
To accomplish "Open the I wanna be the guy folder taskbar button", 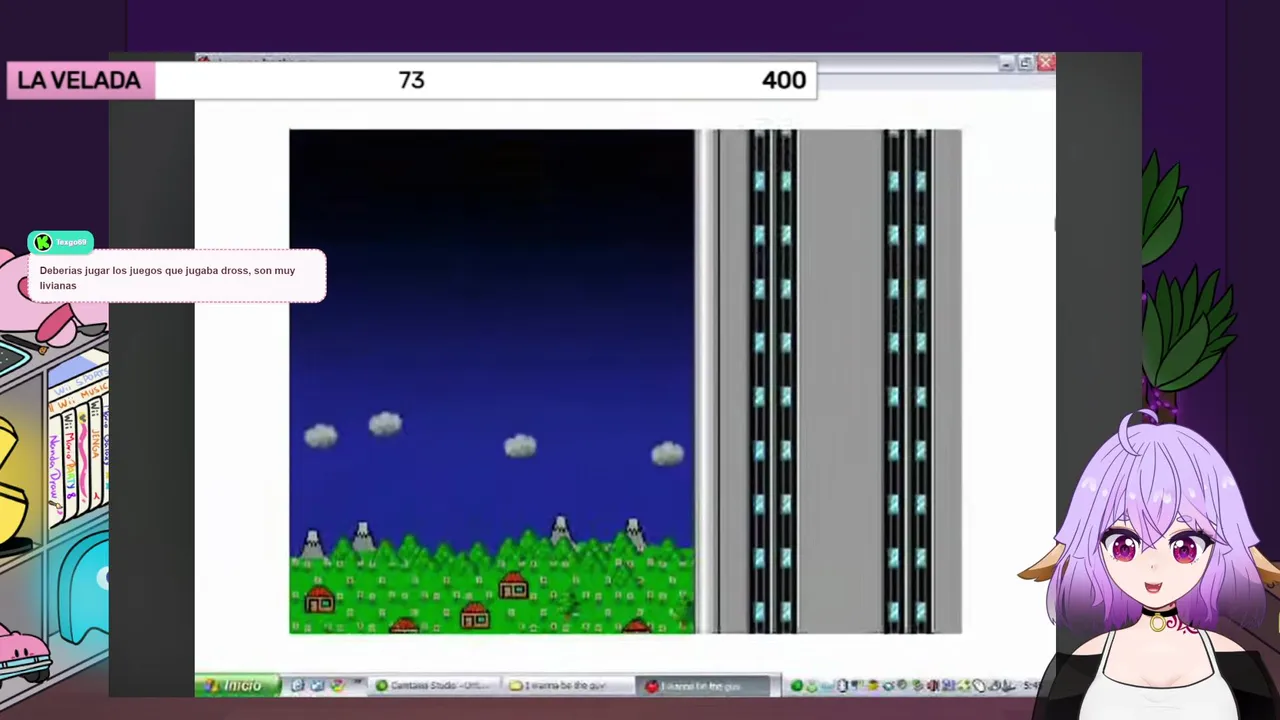I will point(568,685).
